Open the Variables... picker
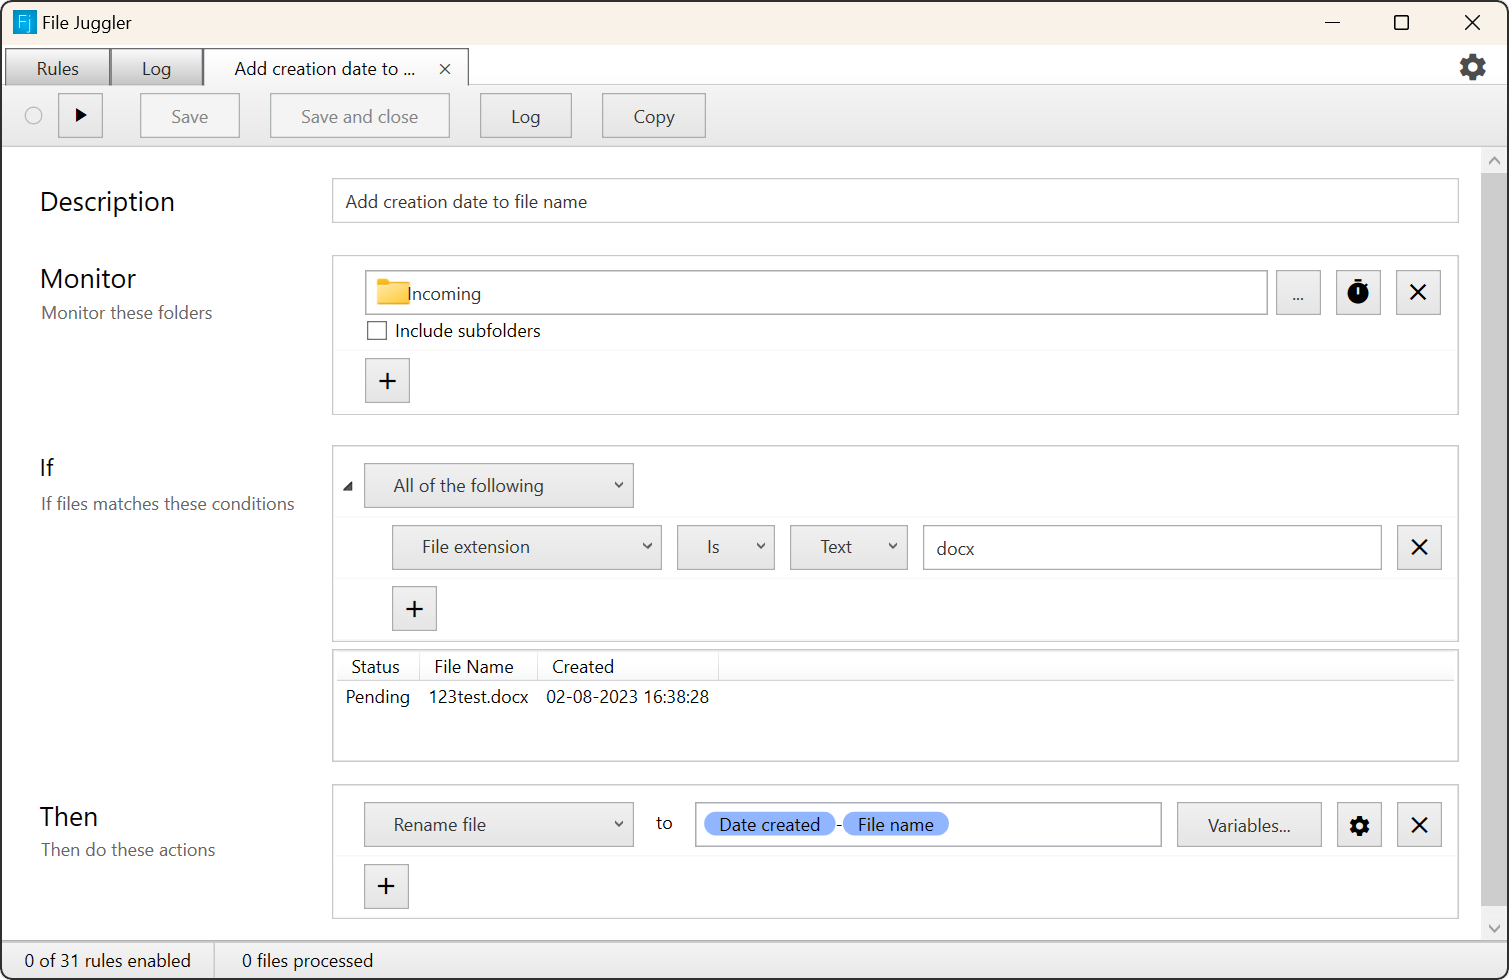 click(1249, 825)
